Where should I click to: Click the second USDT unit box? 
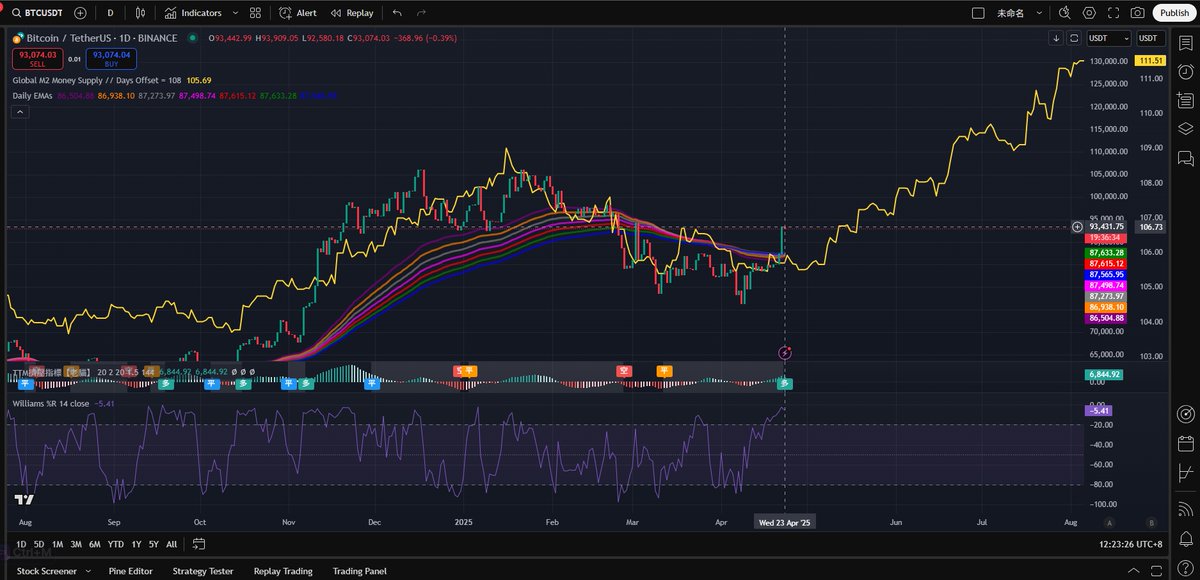(x=1150, y=38)
